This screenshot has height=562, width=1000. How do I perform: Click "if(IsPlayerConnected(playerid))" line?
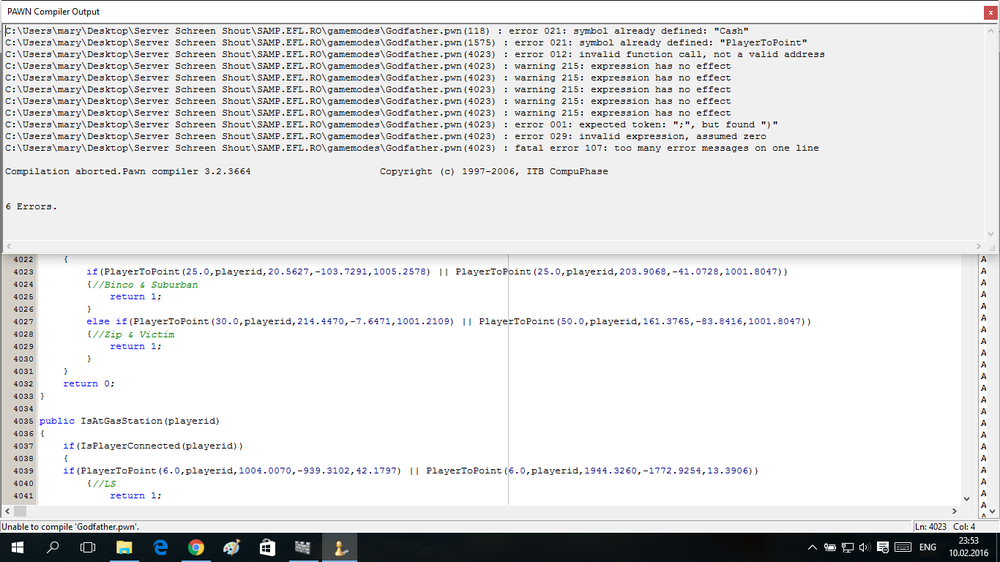(x=153, y=446)
